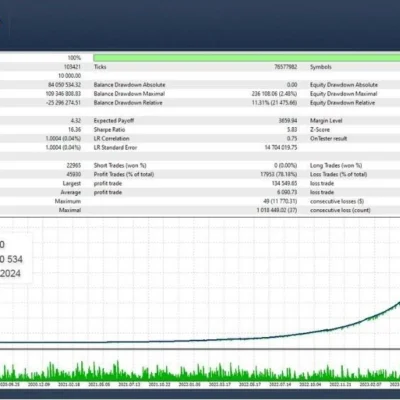Click the 'LR Standard Error' label
This screenshot has width=400, height=400.
click(115, 148)
